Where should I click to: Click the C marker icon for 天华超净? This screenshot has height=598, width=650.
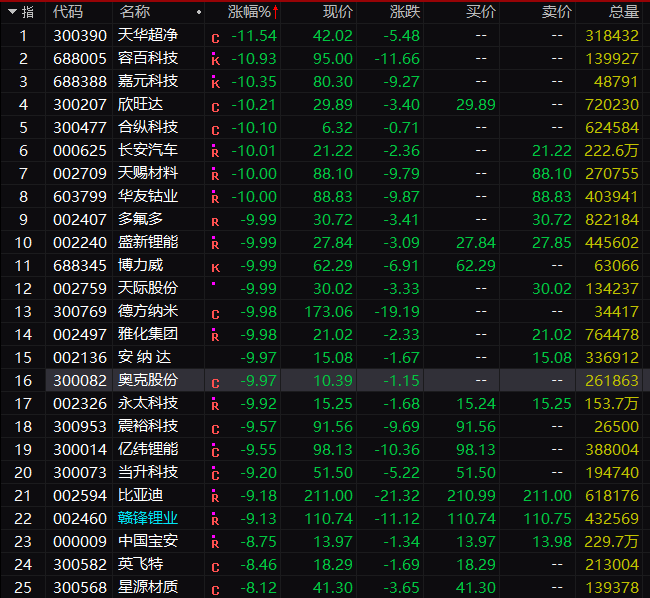(x=215, y=39)
